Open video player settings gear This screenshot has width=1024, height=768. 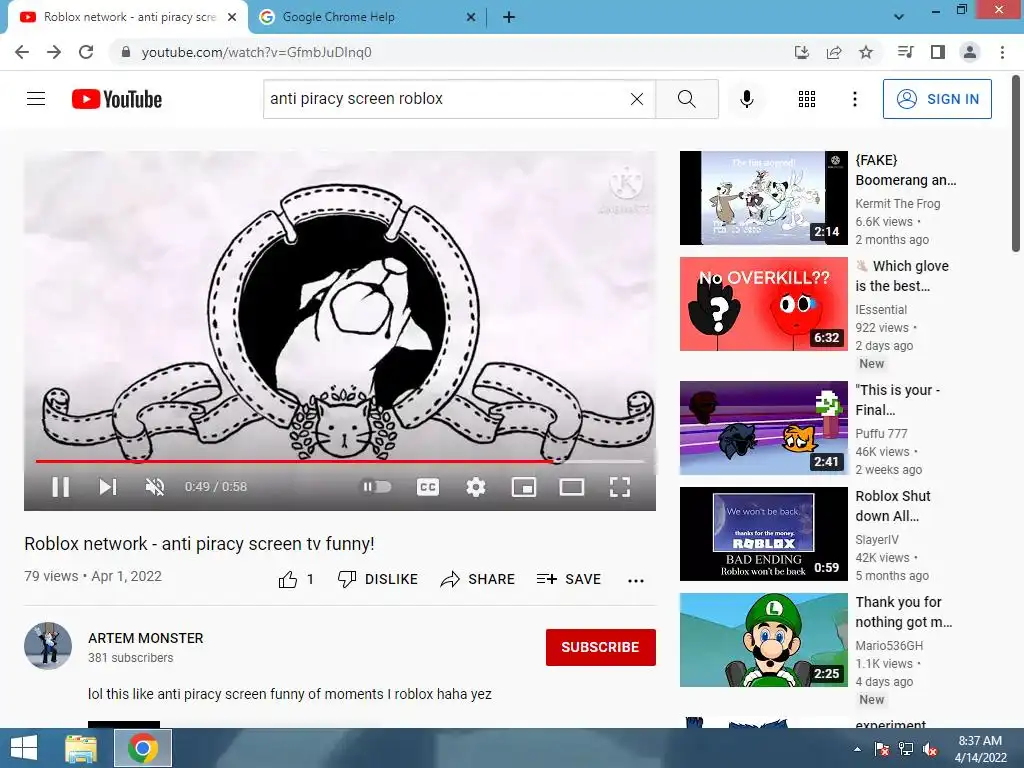point(475,487)
